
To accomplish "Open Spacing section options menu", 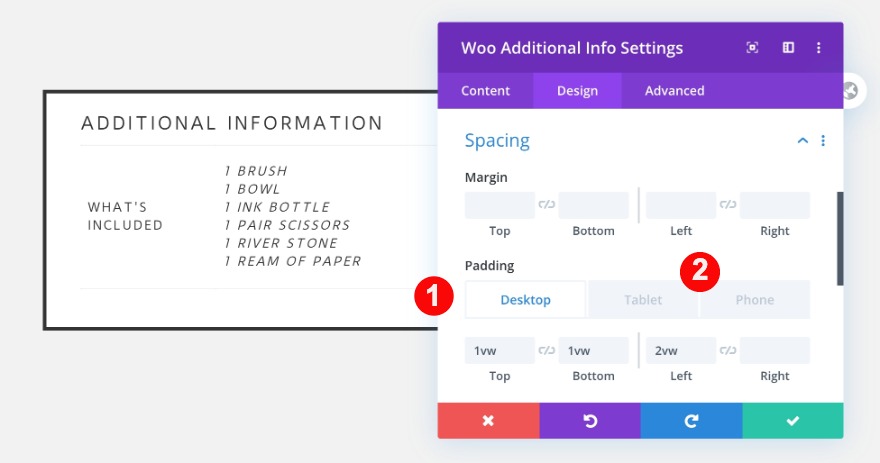I will (823, 141).
